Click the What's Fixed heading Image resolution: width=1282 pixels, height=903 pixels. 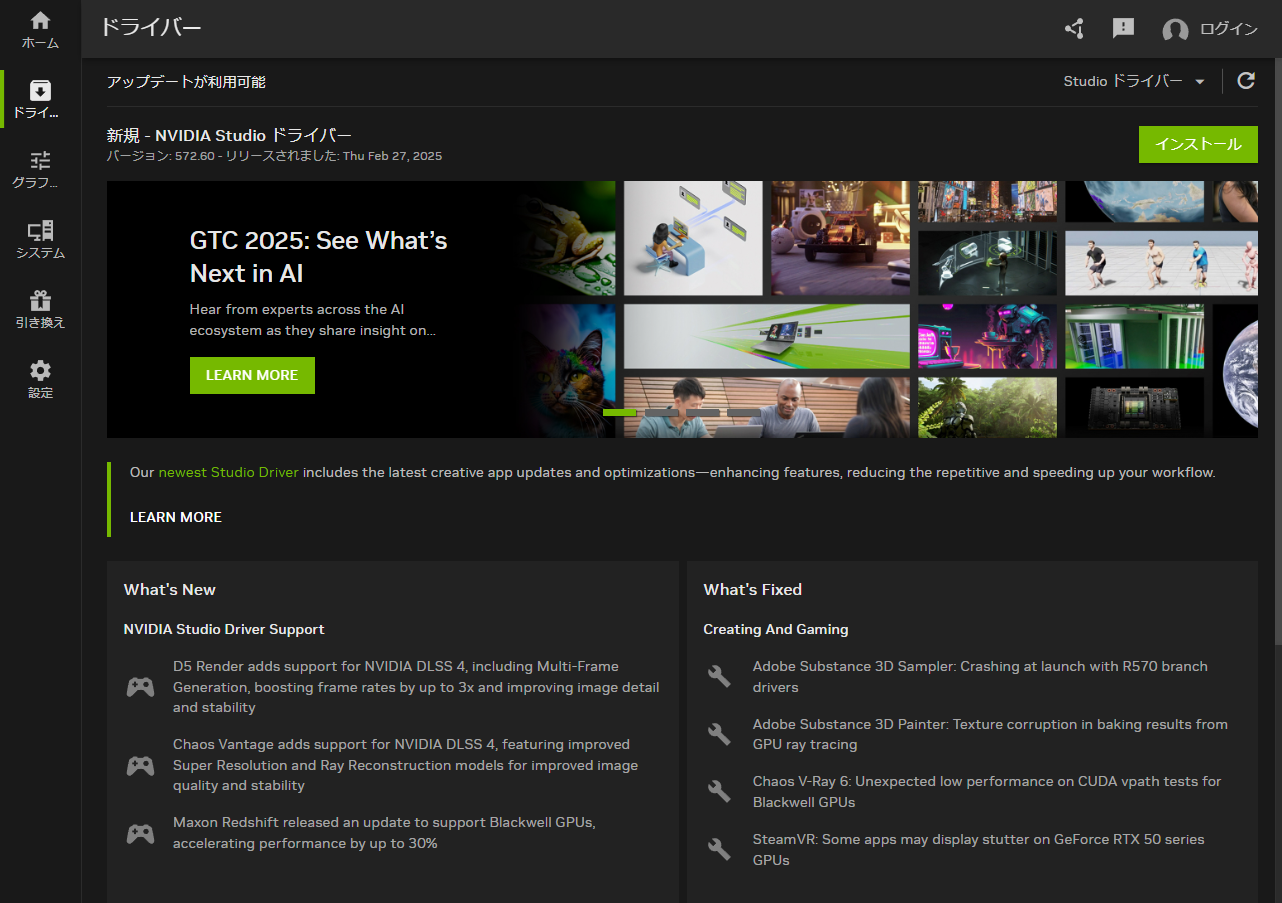coord(753,590)
